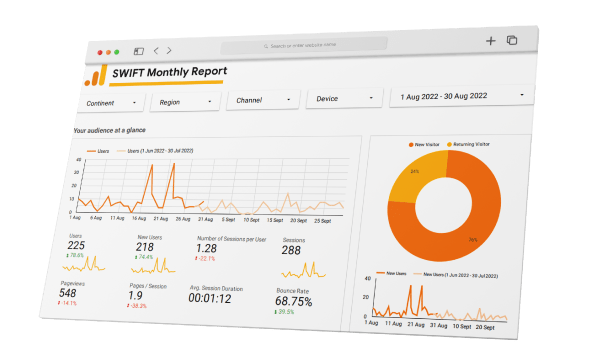
Task: Click the -38.2% change under Pages / Session
Action: (137, 306)
